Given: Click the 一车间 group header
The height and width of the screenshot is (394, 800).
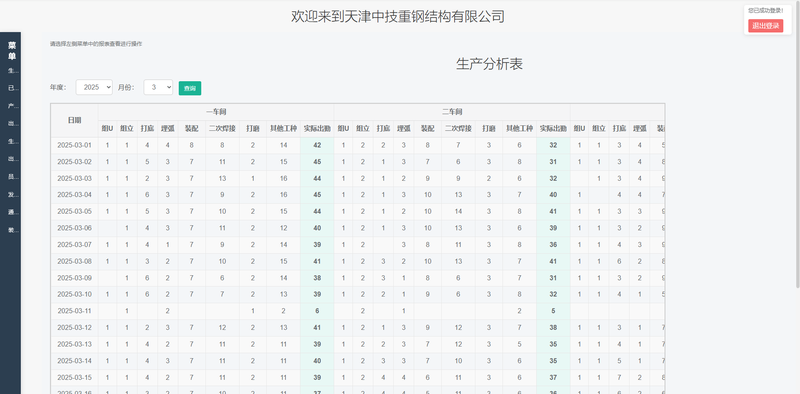Looking at the screenshot, I should (216, 112).
